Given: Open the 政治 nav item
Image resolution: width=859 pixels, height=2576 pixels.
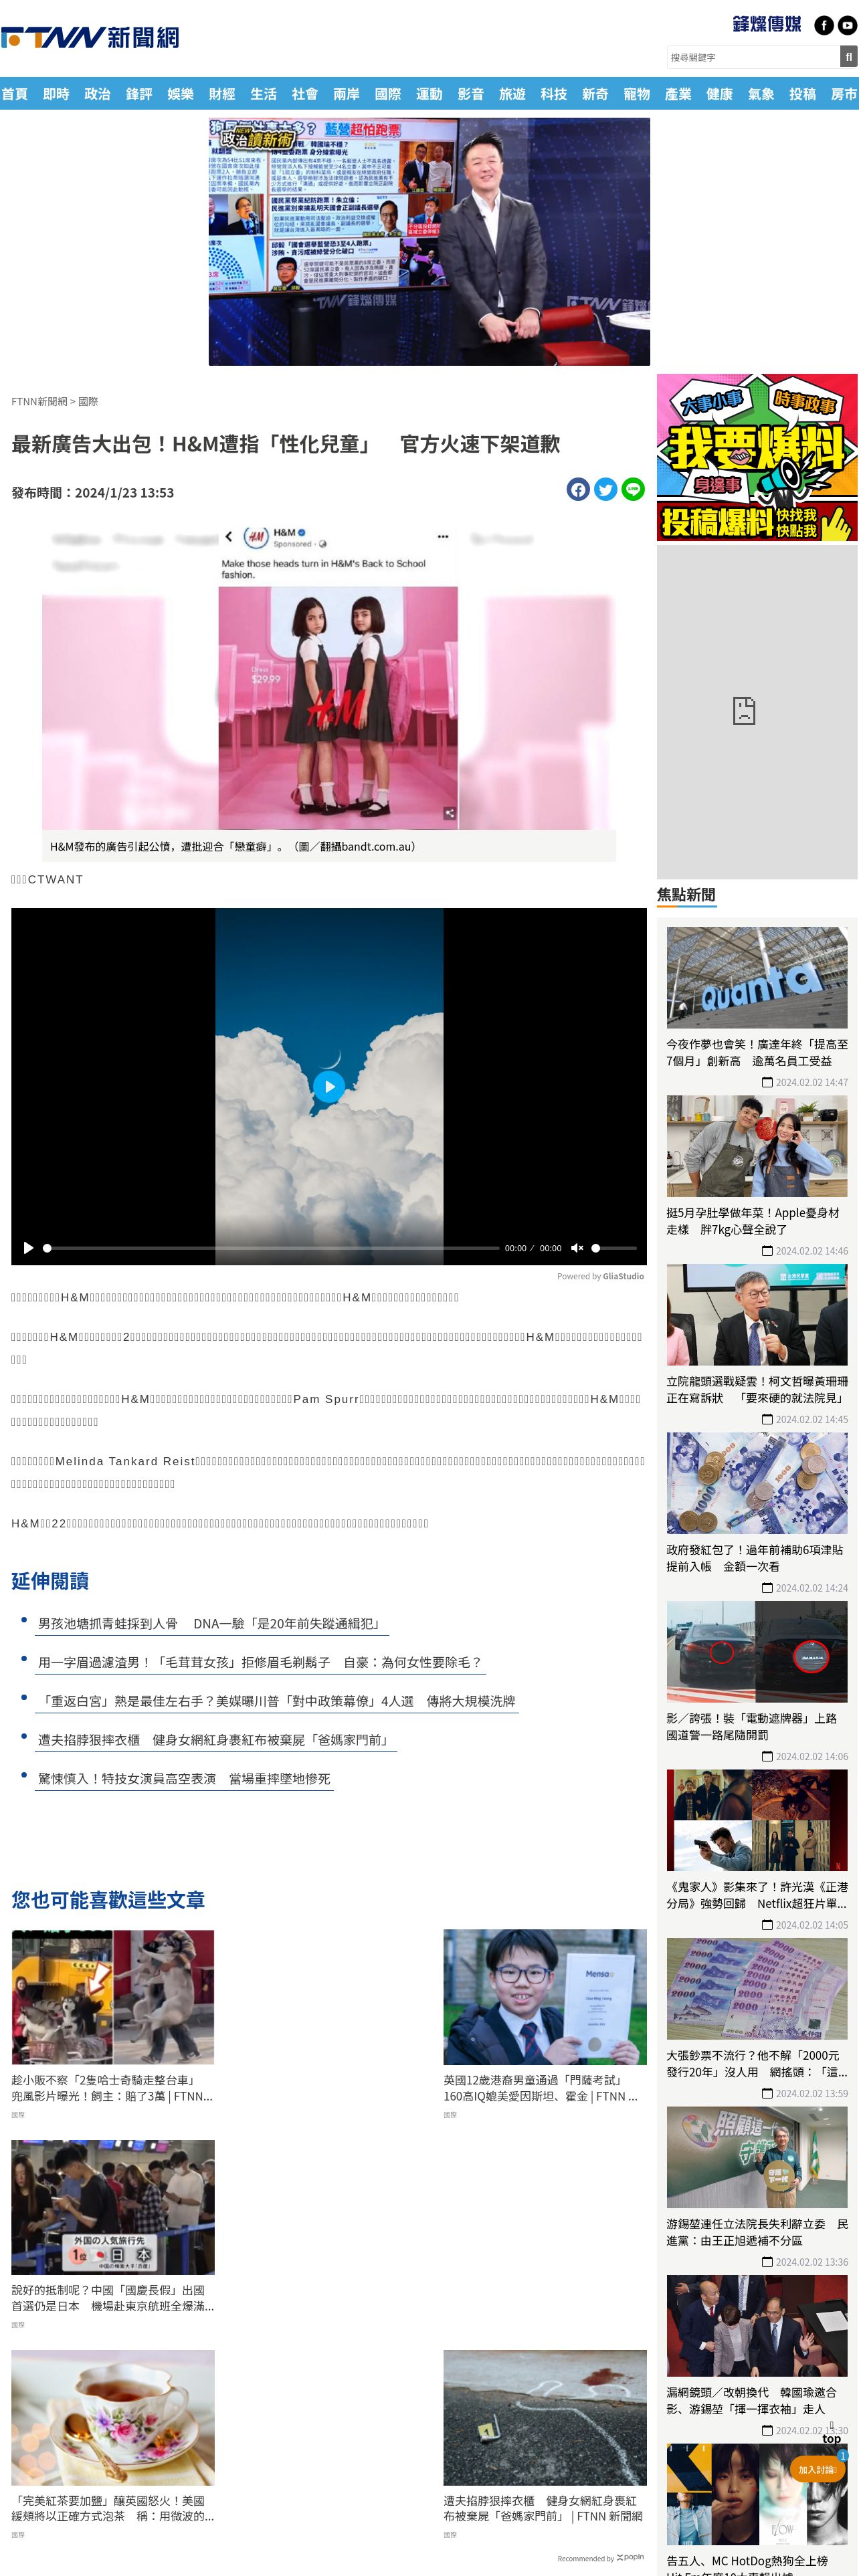Looking at the screenshot, I should pyautogui.click(x=97, y=94).
